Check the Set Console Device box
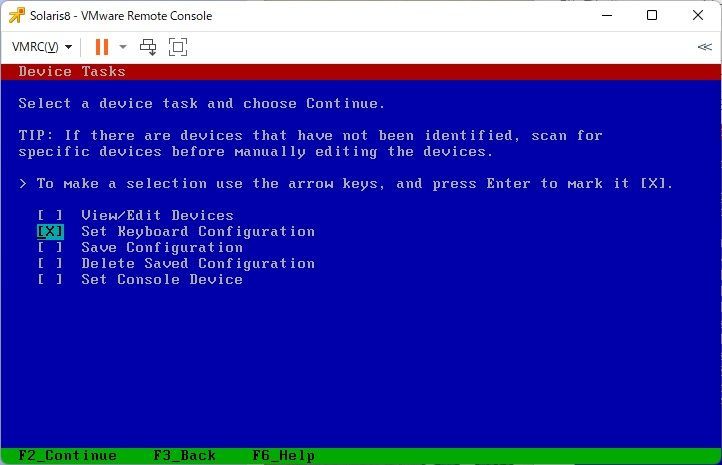This screenshot has height=465, width=722. coord(50,279)
